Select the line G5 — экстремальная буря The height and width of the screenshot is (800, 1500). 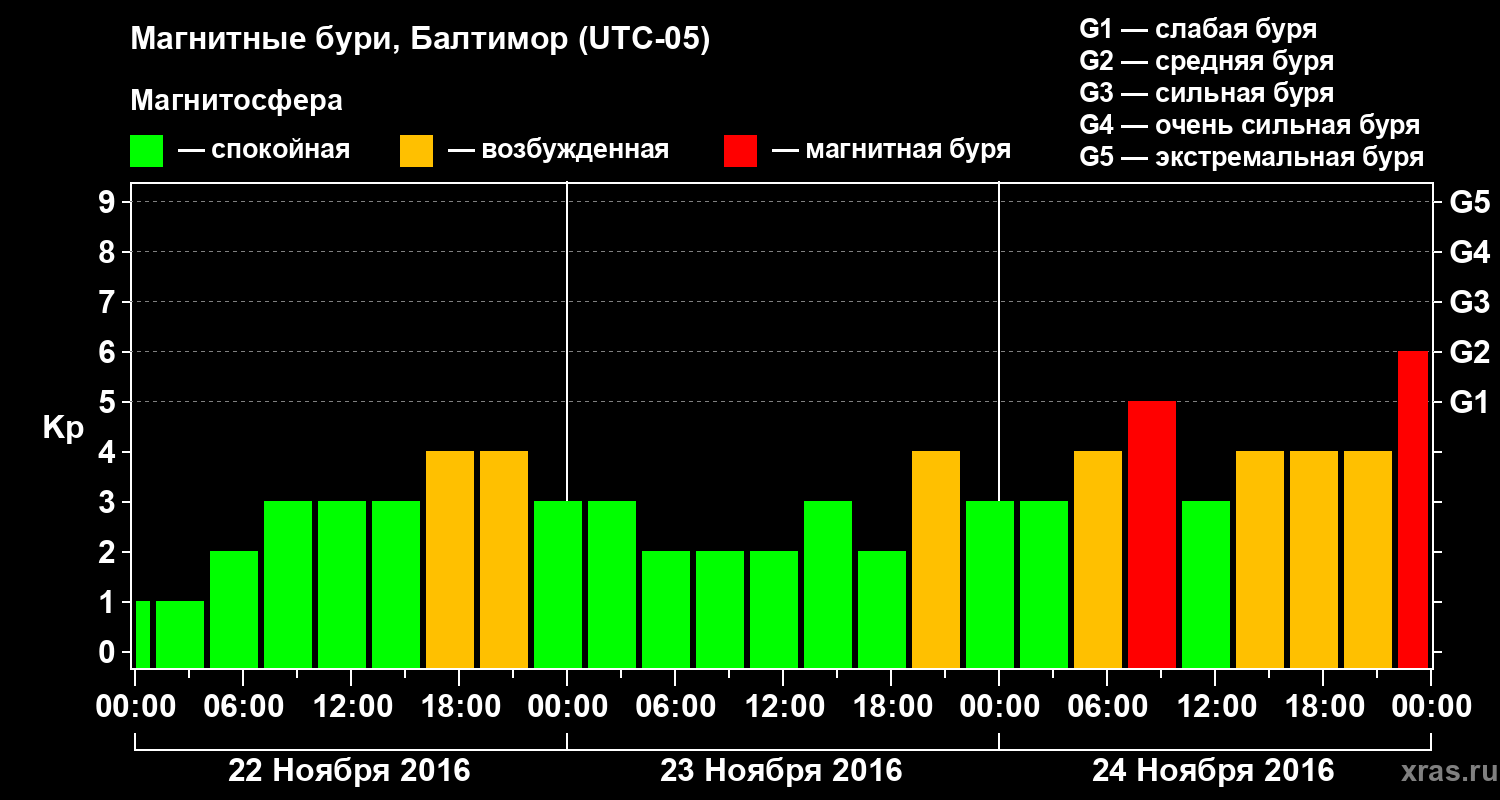tap(1251, 157)
